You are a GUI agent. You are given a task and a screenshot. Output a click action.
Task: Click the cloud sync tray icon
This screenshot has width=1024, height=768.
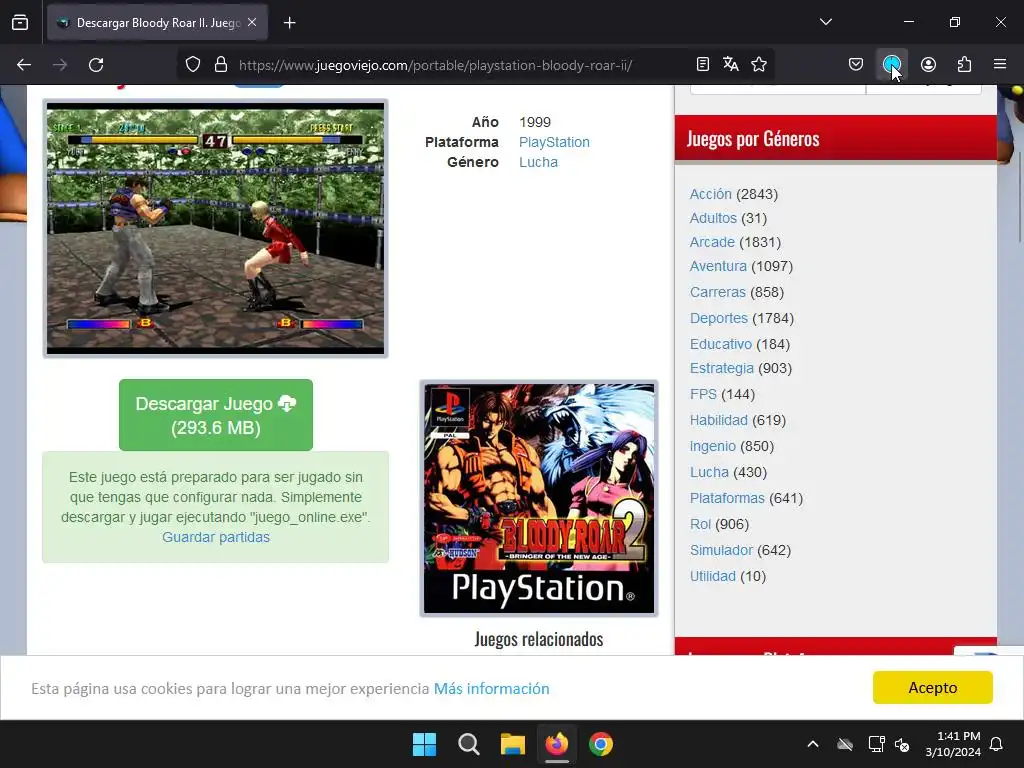(845, 744)
